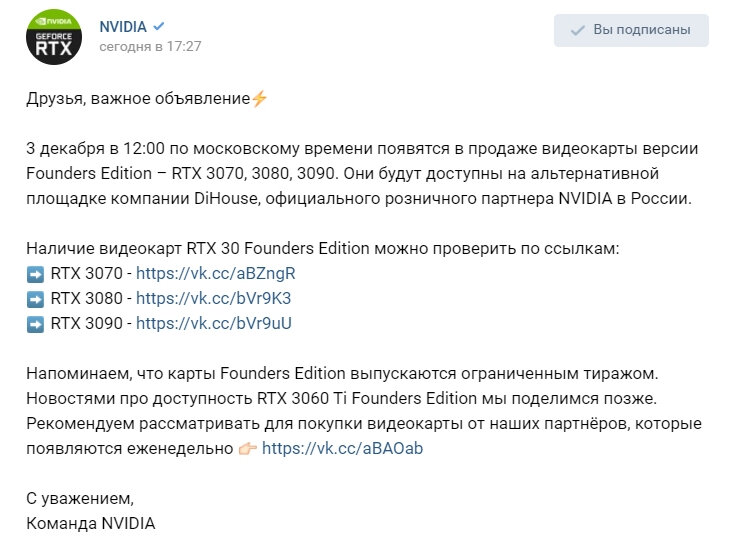Toggle the Вы подписаны subscription button

tap(631, 30)
